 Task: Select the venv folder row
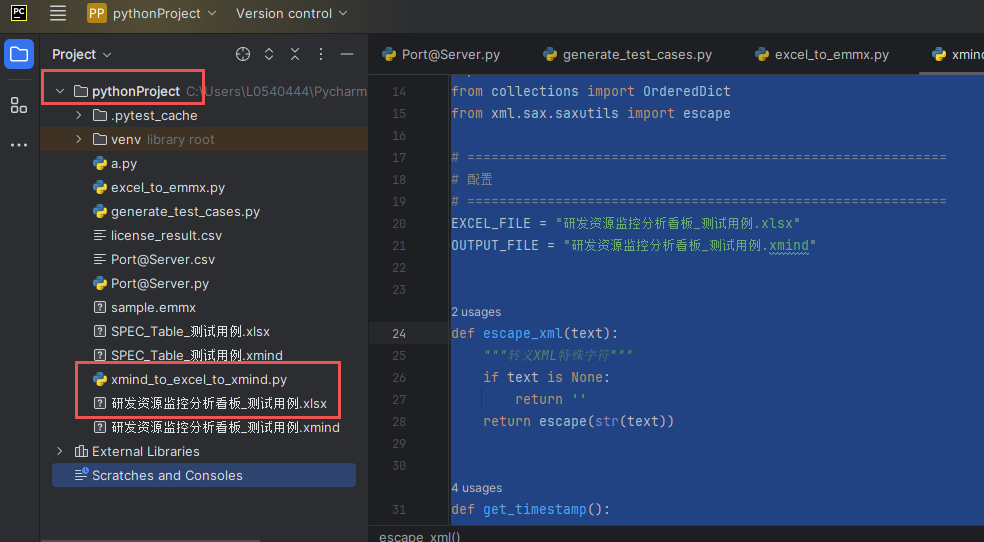205,139
